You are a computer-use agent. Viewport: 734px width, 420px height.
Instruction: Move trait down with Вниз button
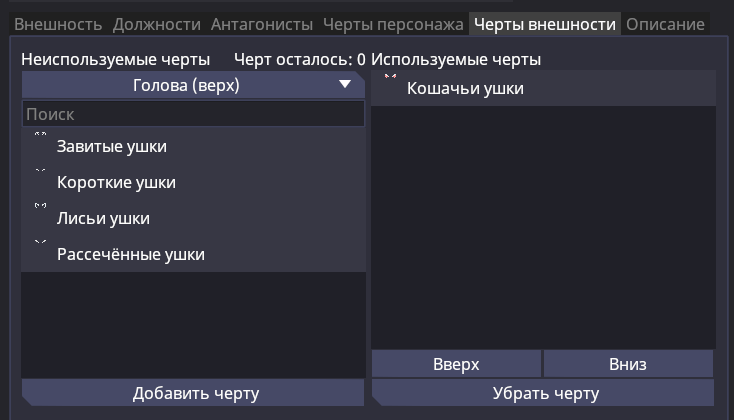coord(628,364)
